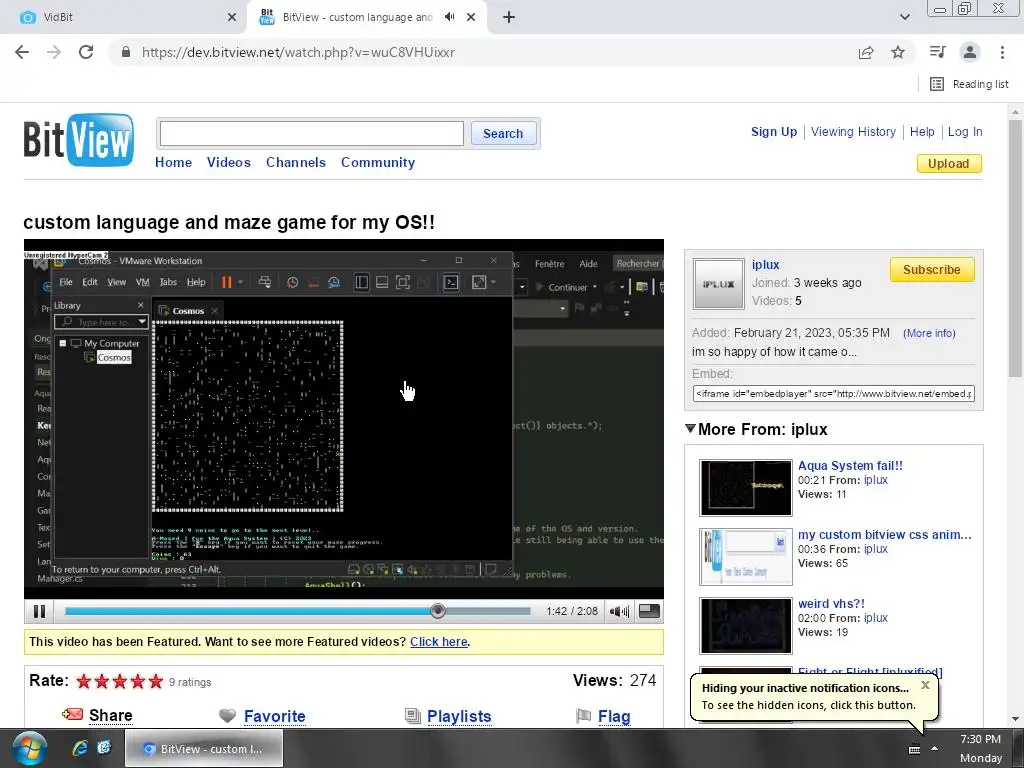1024x768 pixels.
Task: Open the Help link
Action: [x=921, y=132]
